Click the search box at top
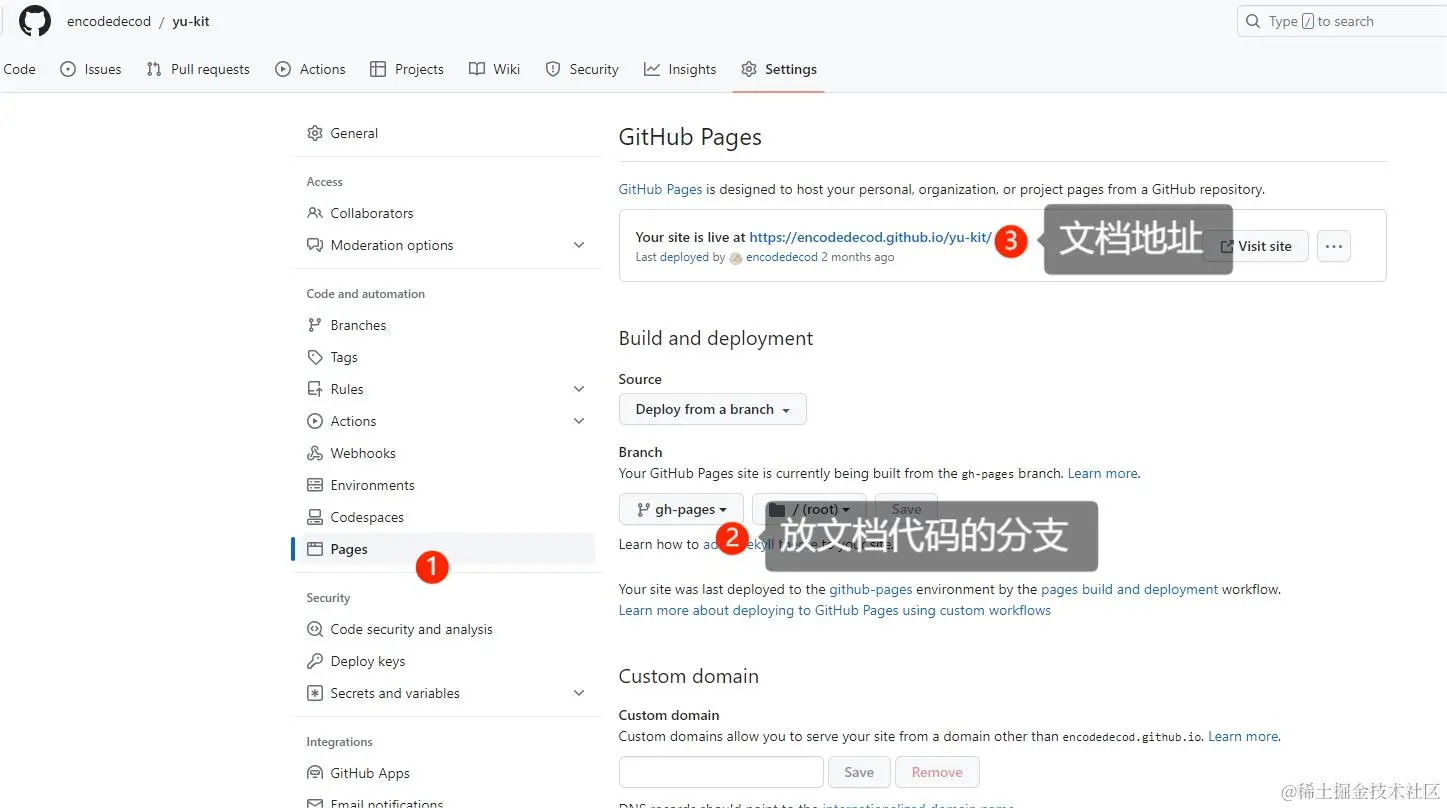 coord(1342,21)
